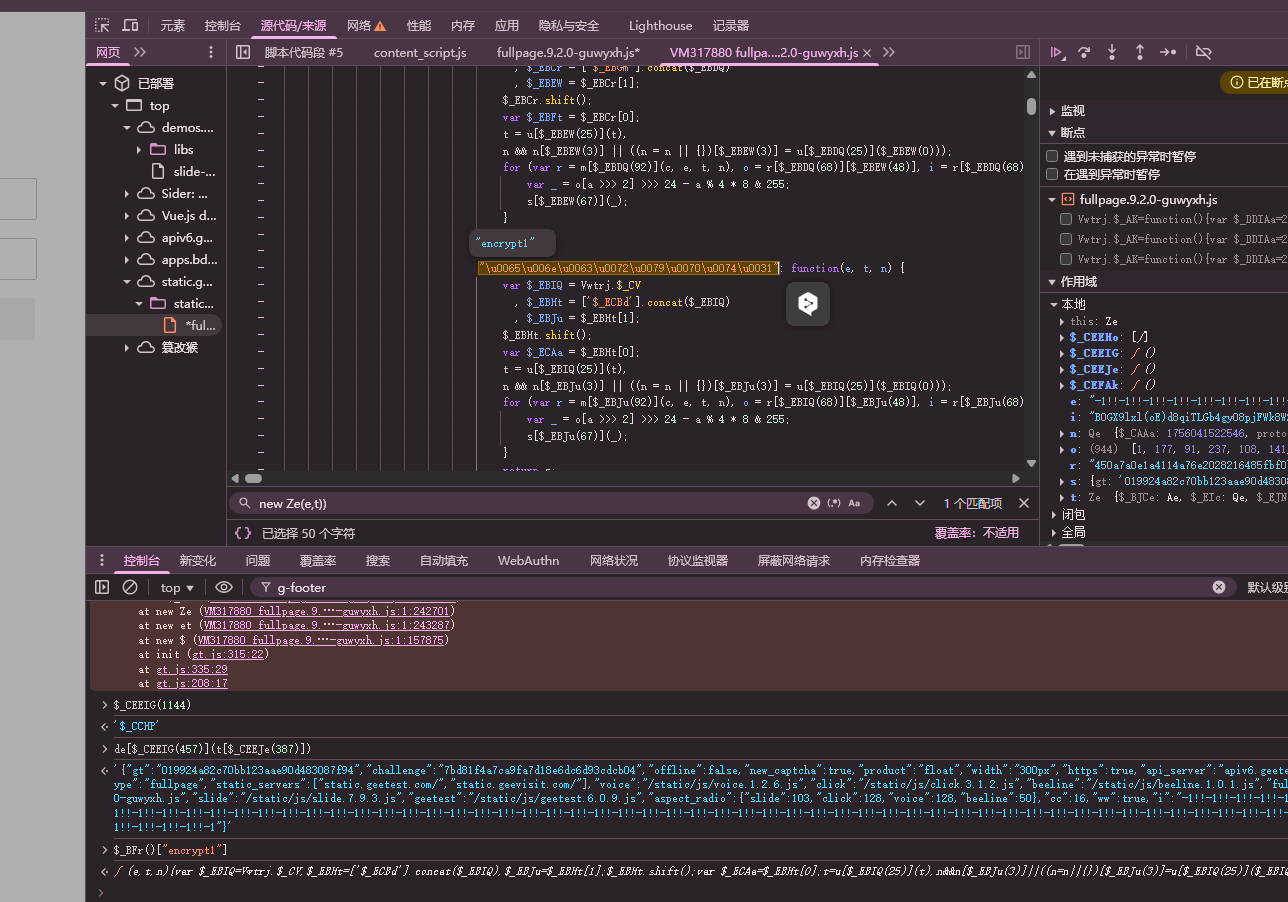Expand the Closure (闭包) scope
The height and width of the screenshot is (902, 1288).
[x=1052, y=514]
